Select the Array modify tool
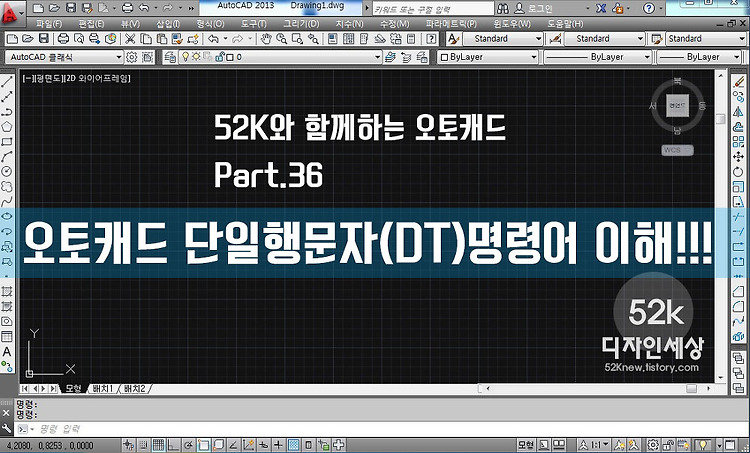The height and width of the screenshot is (453, 750). [739, 141]
